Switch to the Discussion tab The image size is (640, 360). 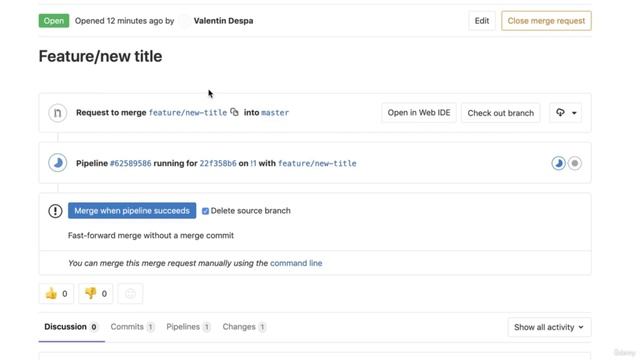(x=71, y=327)
